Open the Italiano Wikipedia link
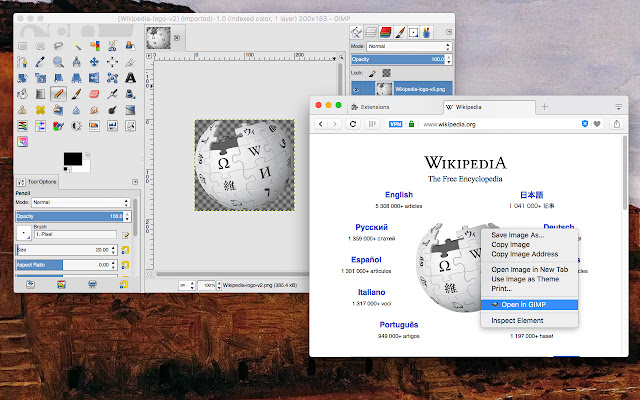The width and height of the screenshot is (640, 400). click(371, 292)
